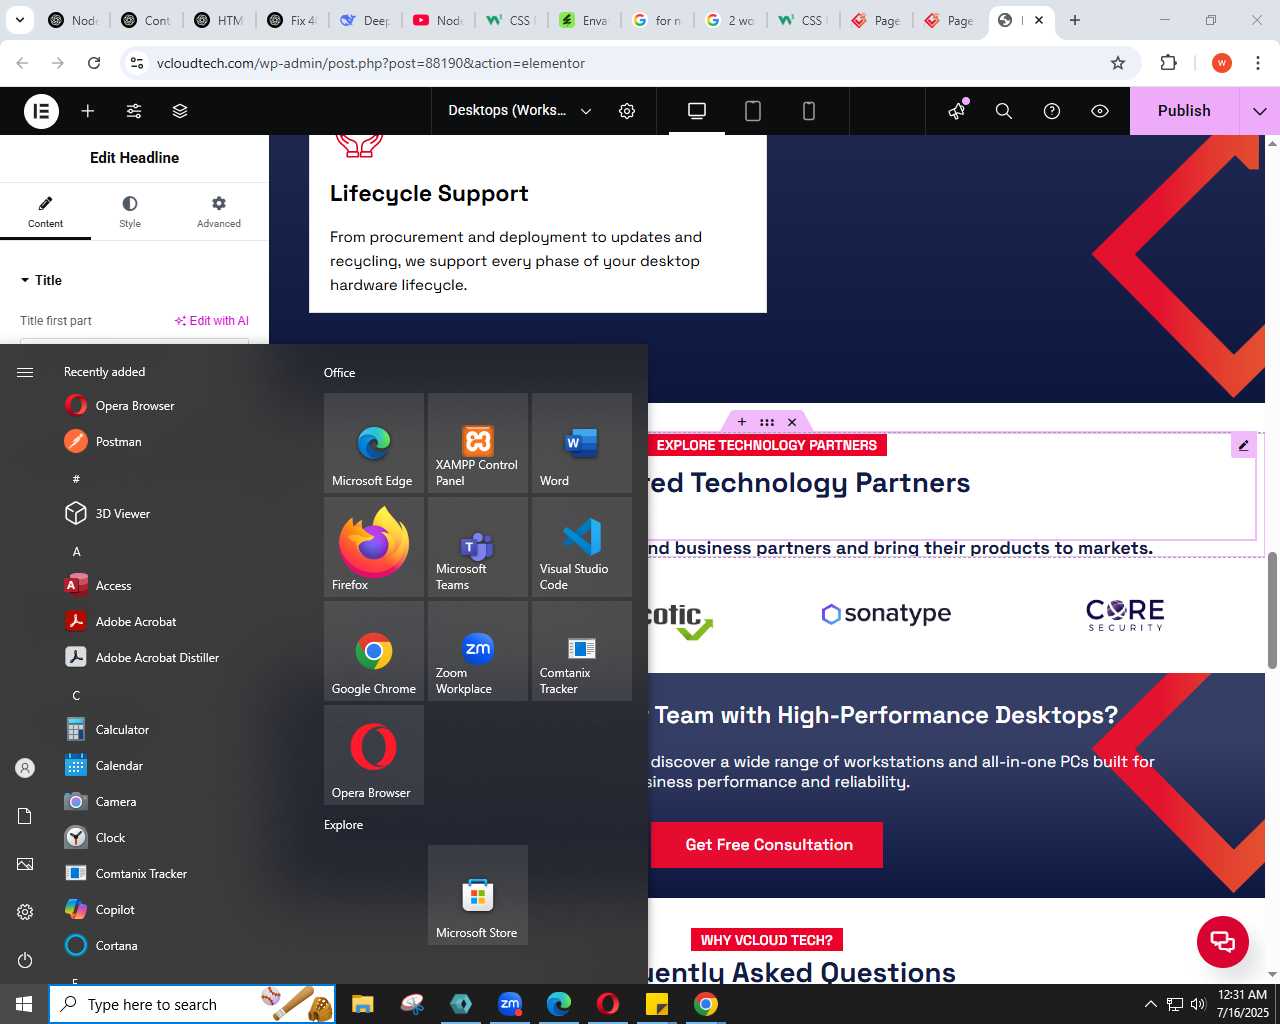This screenshot has height=1024, width=1280.
Task: Open the Elementor finder search icon
Action: pos(1004,111)
